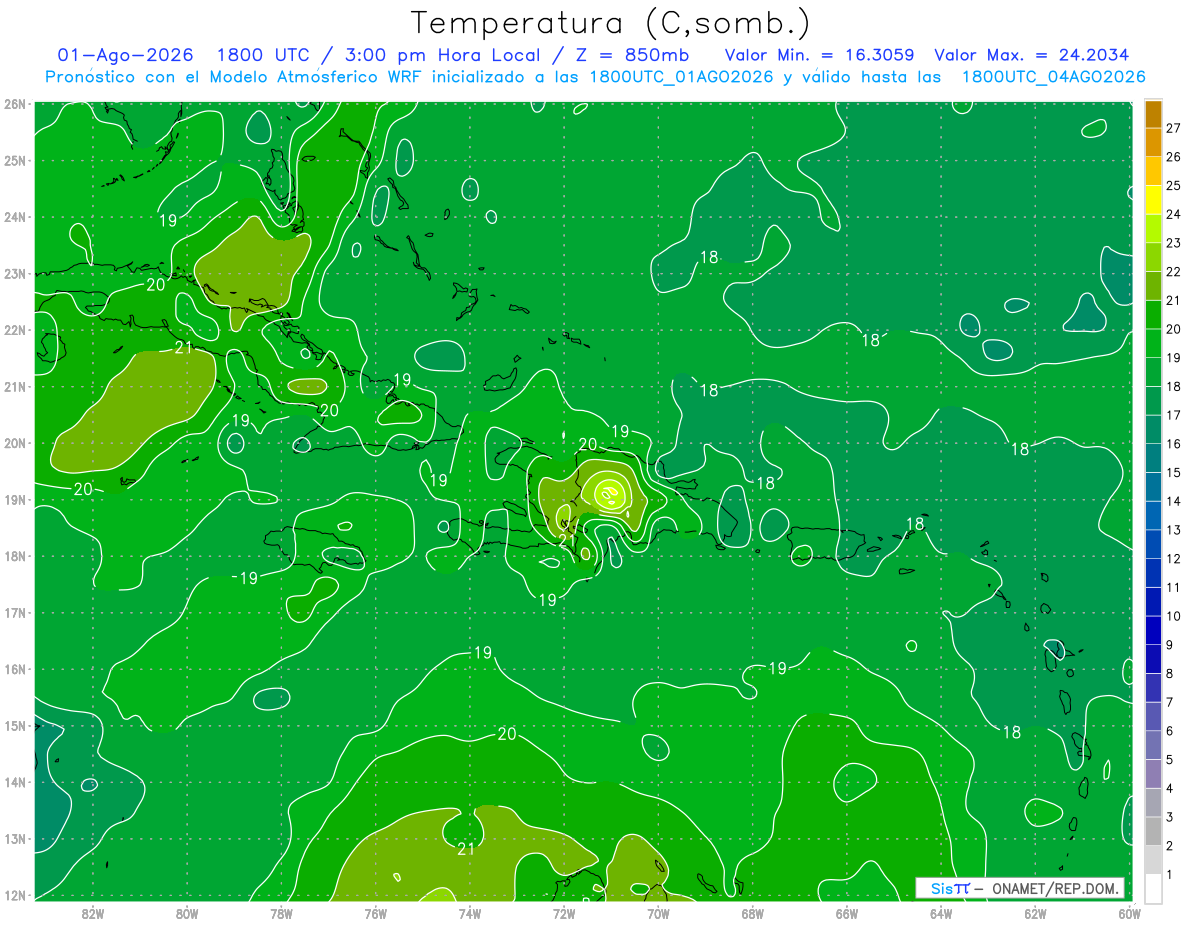Click legend value "1"
This screenshot has width=1200, height=927.
click(x=1170, y=875)
